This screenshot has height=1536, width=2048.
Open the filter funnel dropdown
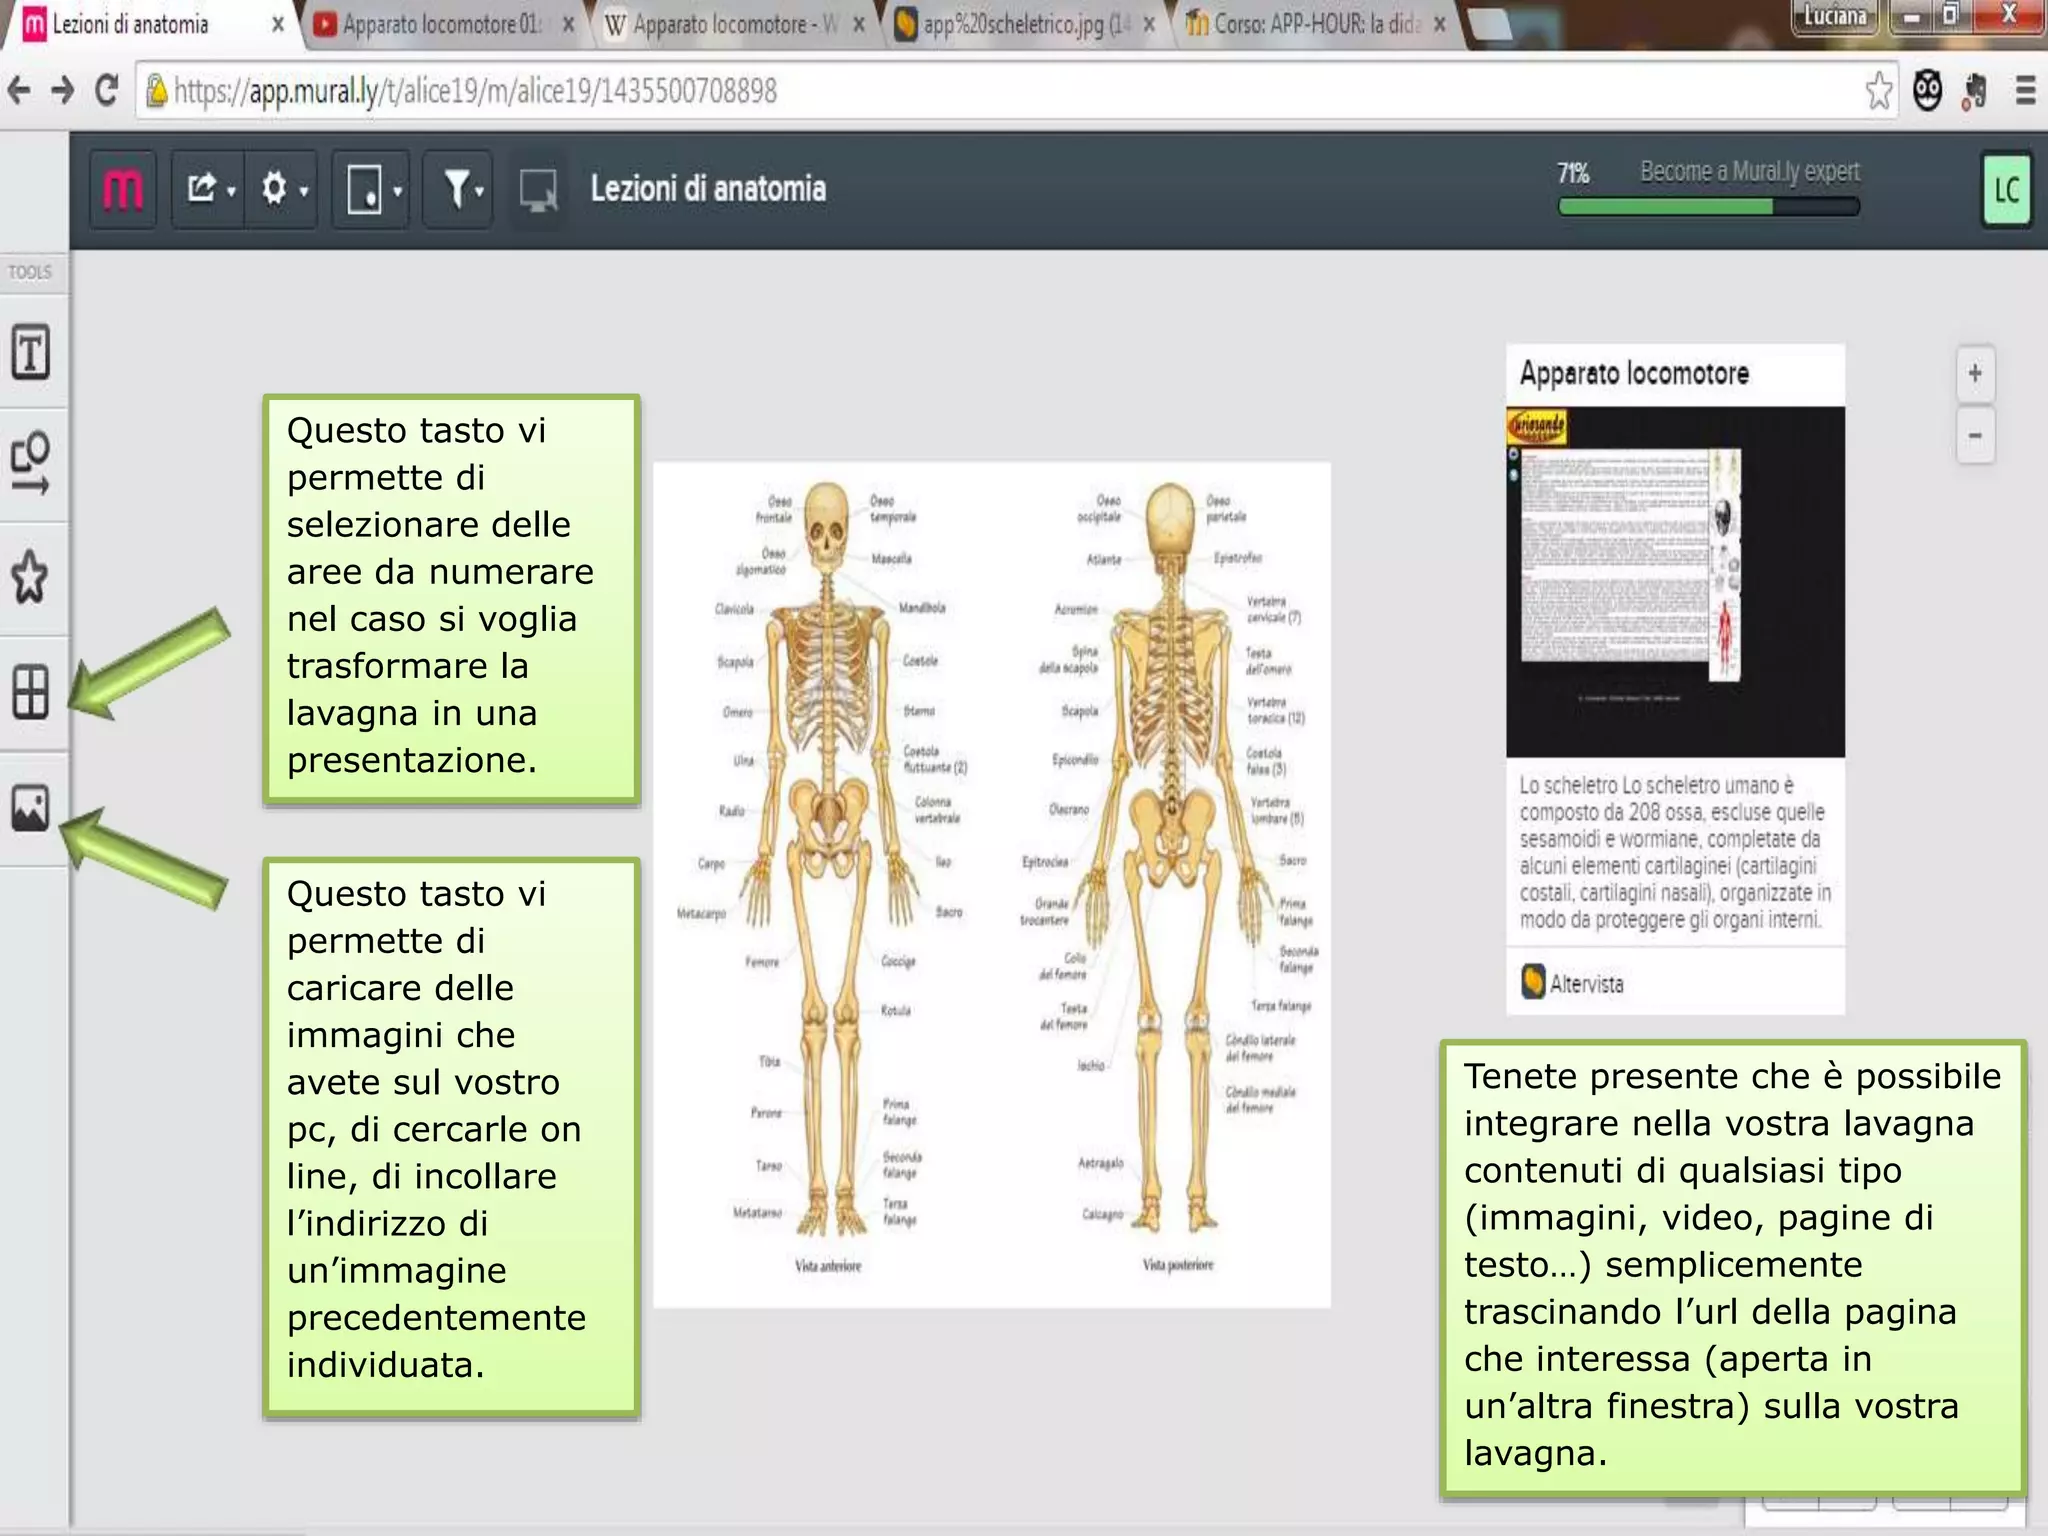459,189
